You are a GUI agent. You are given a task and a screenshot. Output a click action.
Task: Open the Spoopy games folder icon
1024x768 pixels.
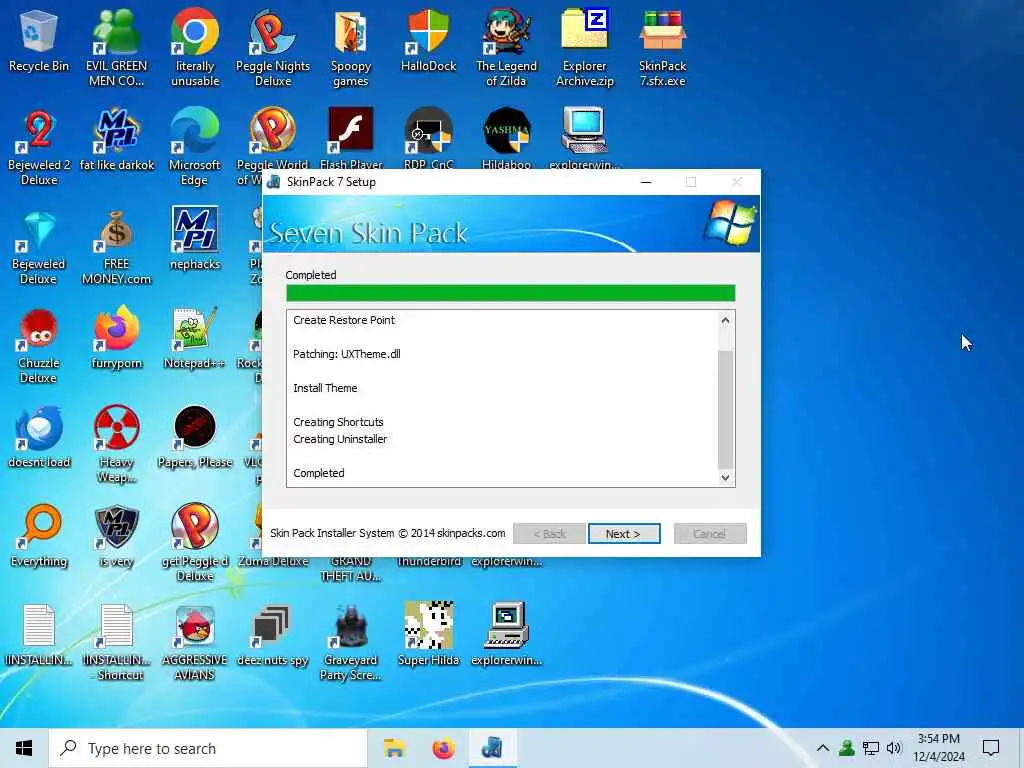[351, 49]
